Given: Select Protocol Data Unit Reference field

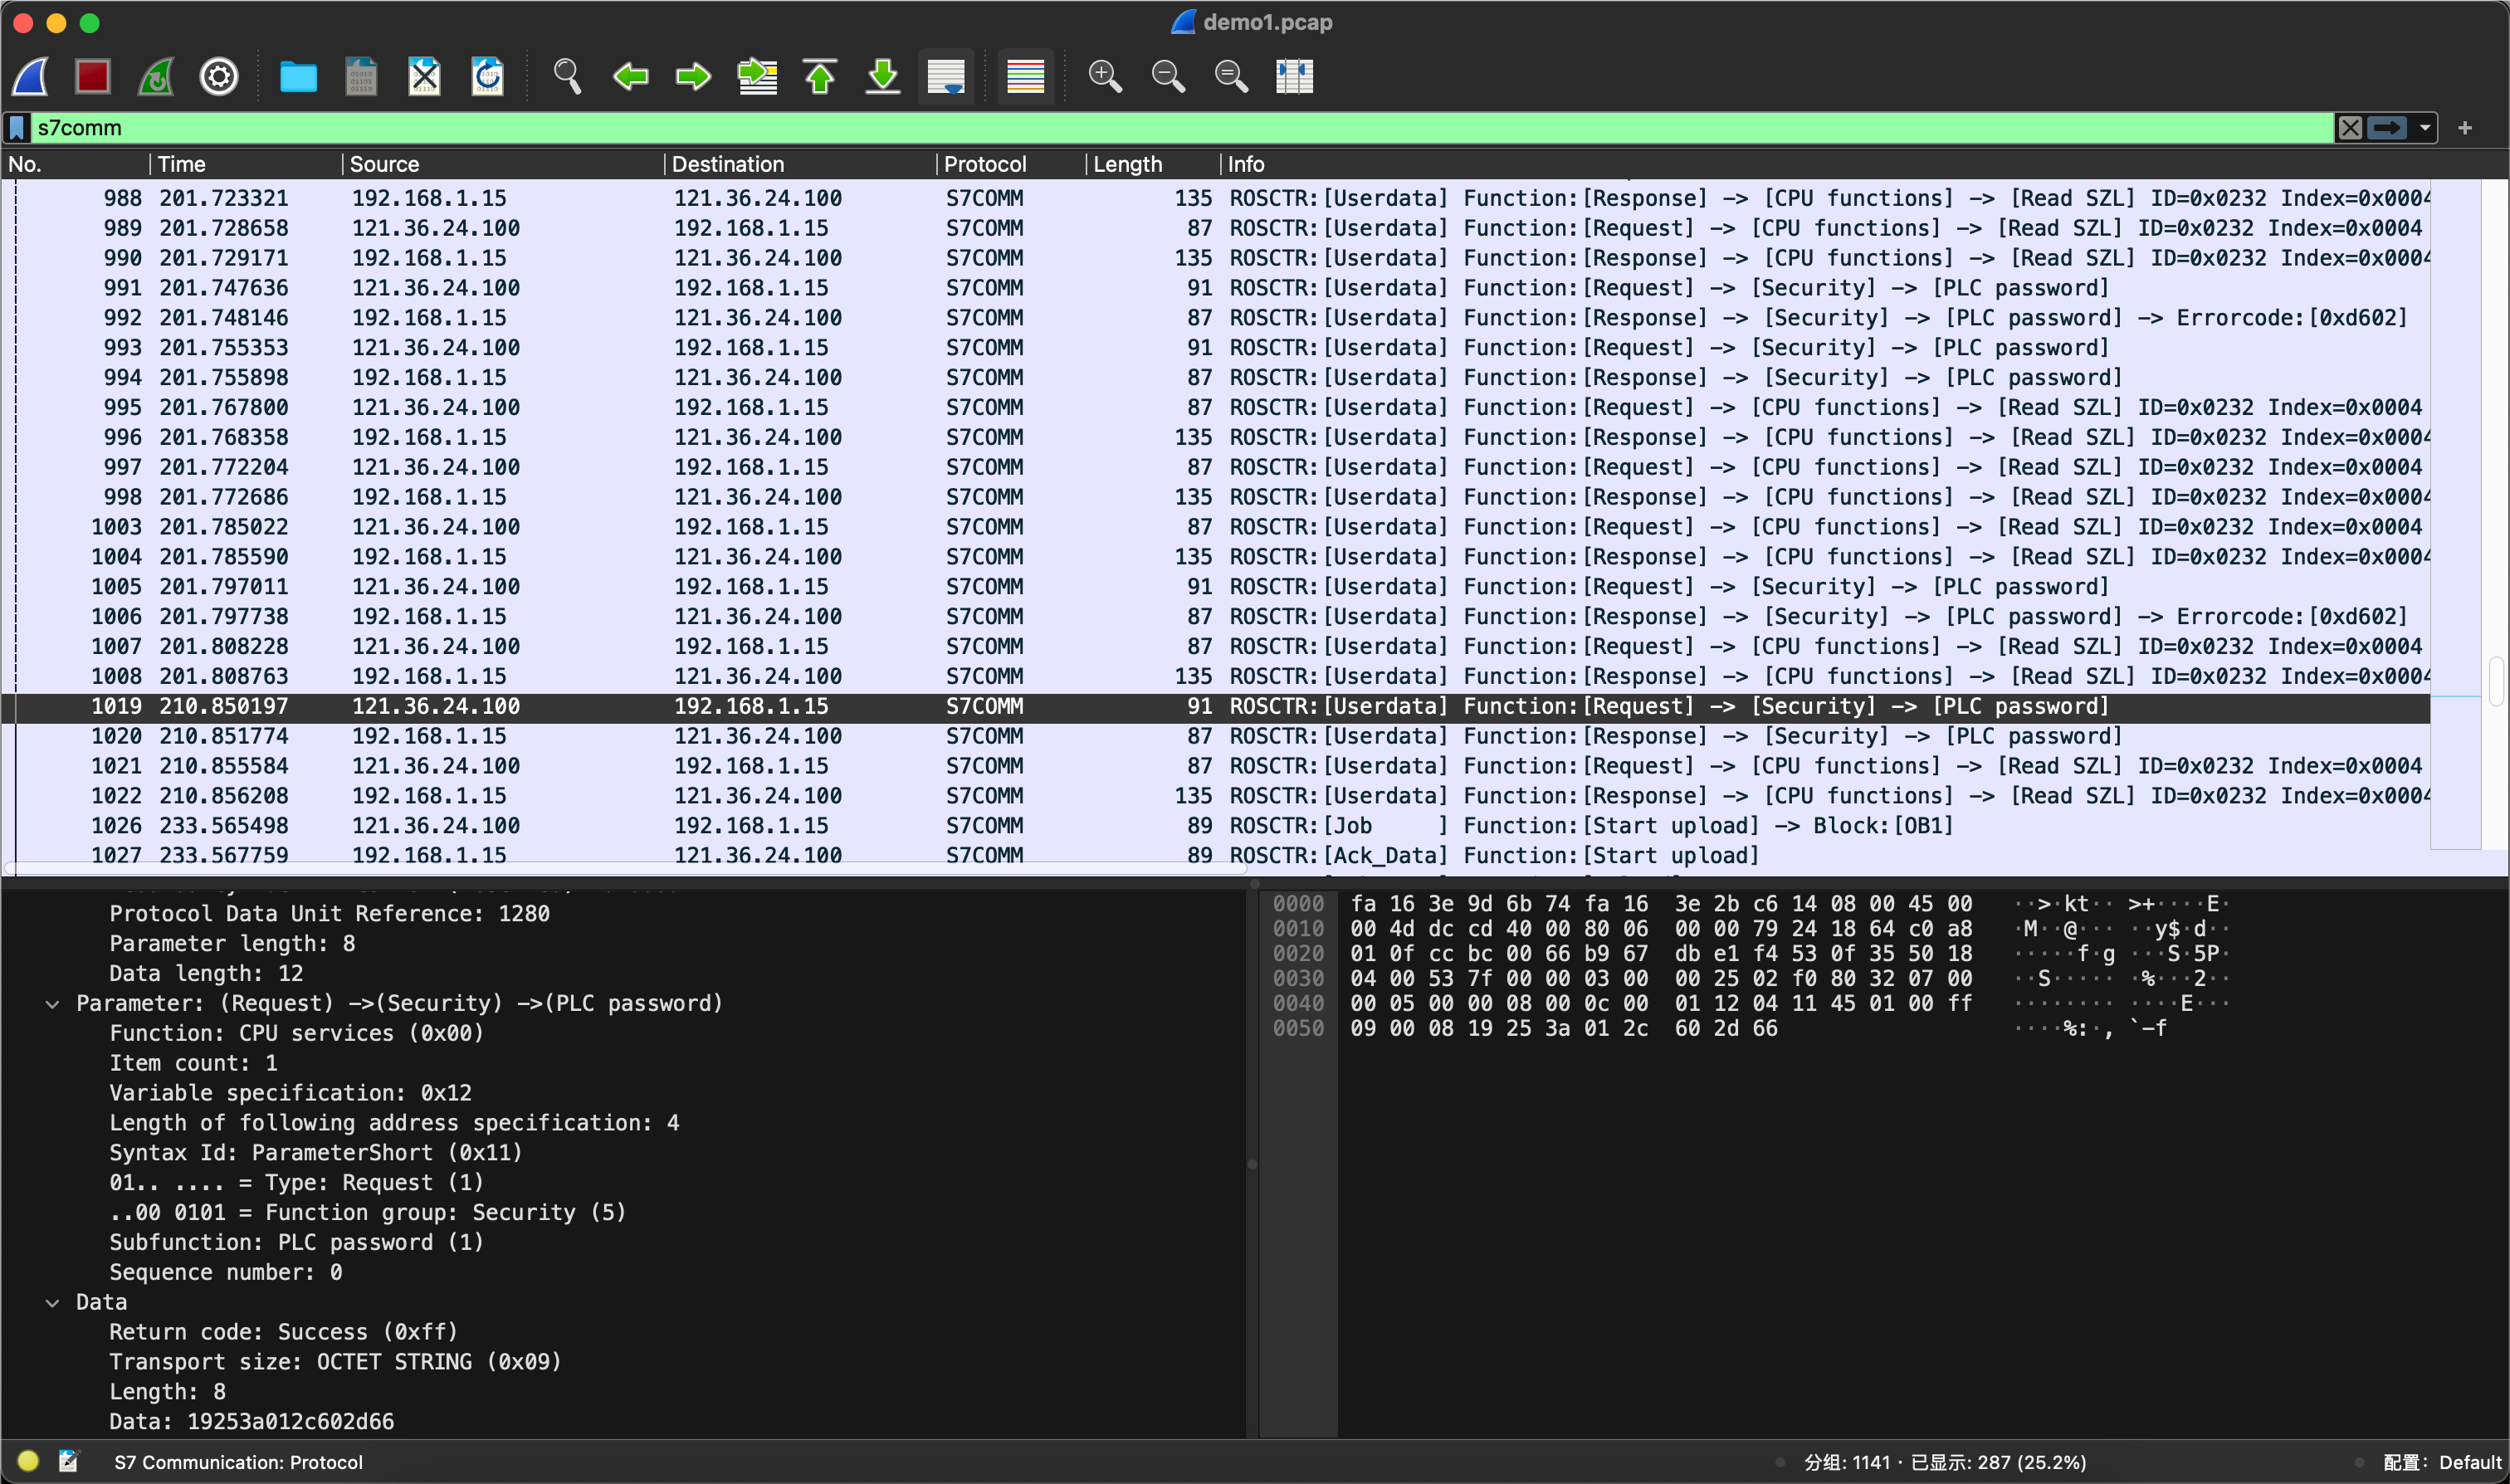Looking at the screenshot, I should pos(329,914).
